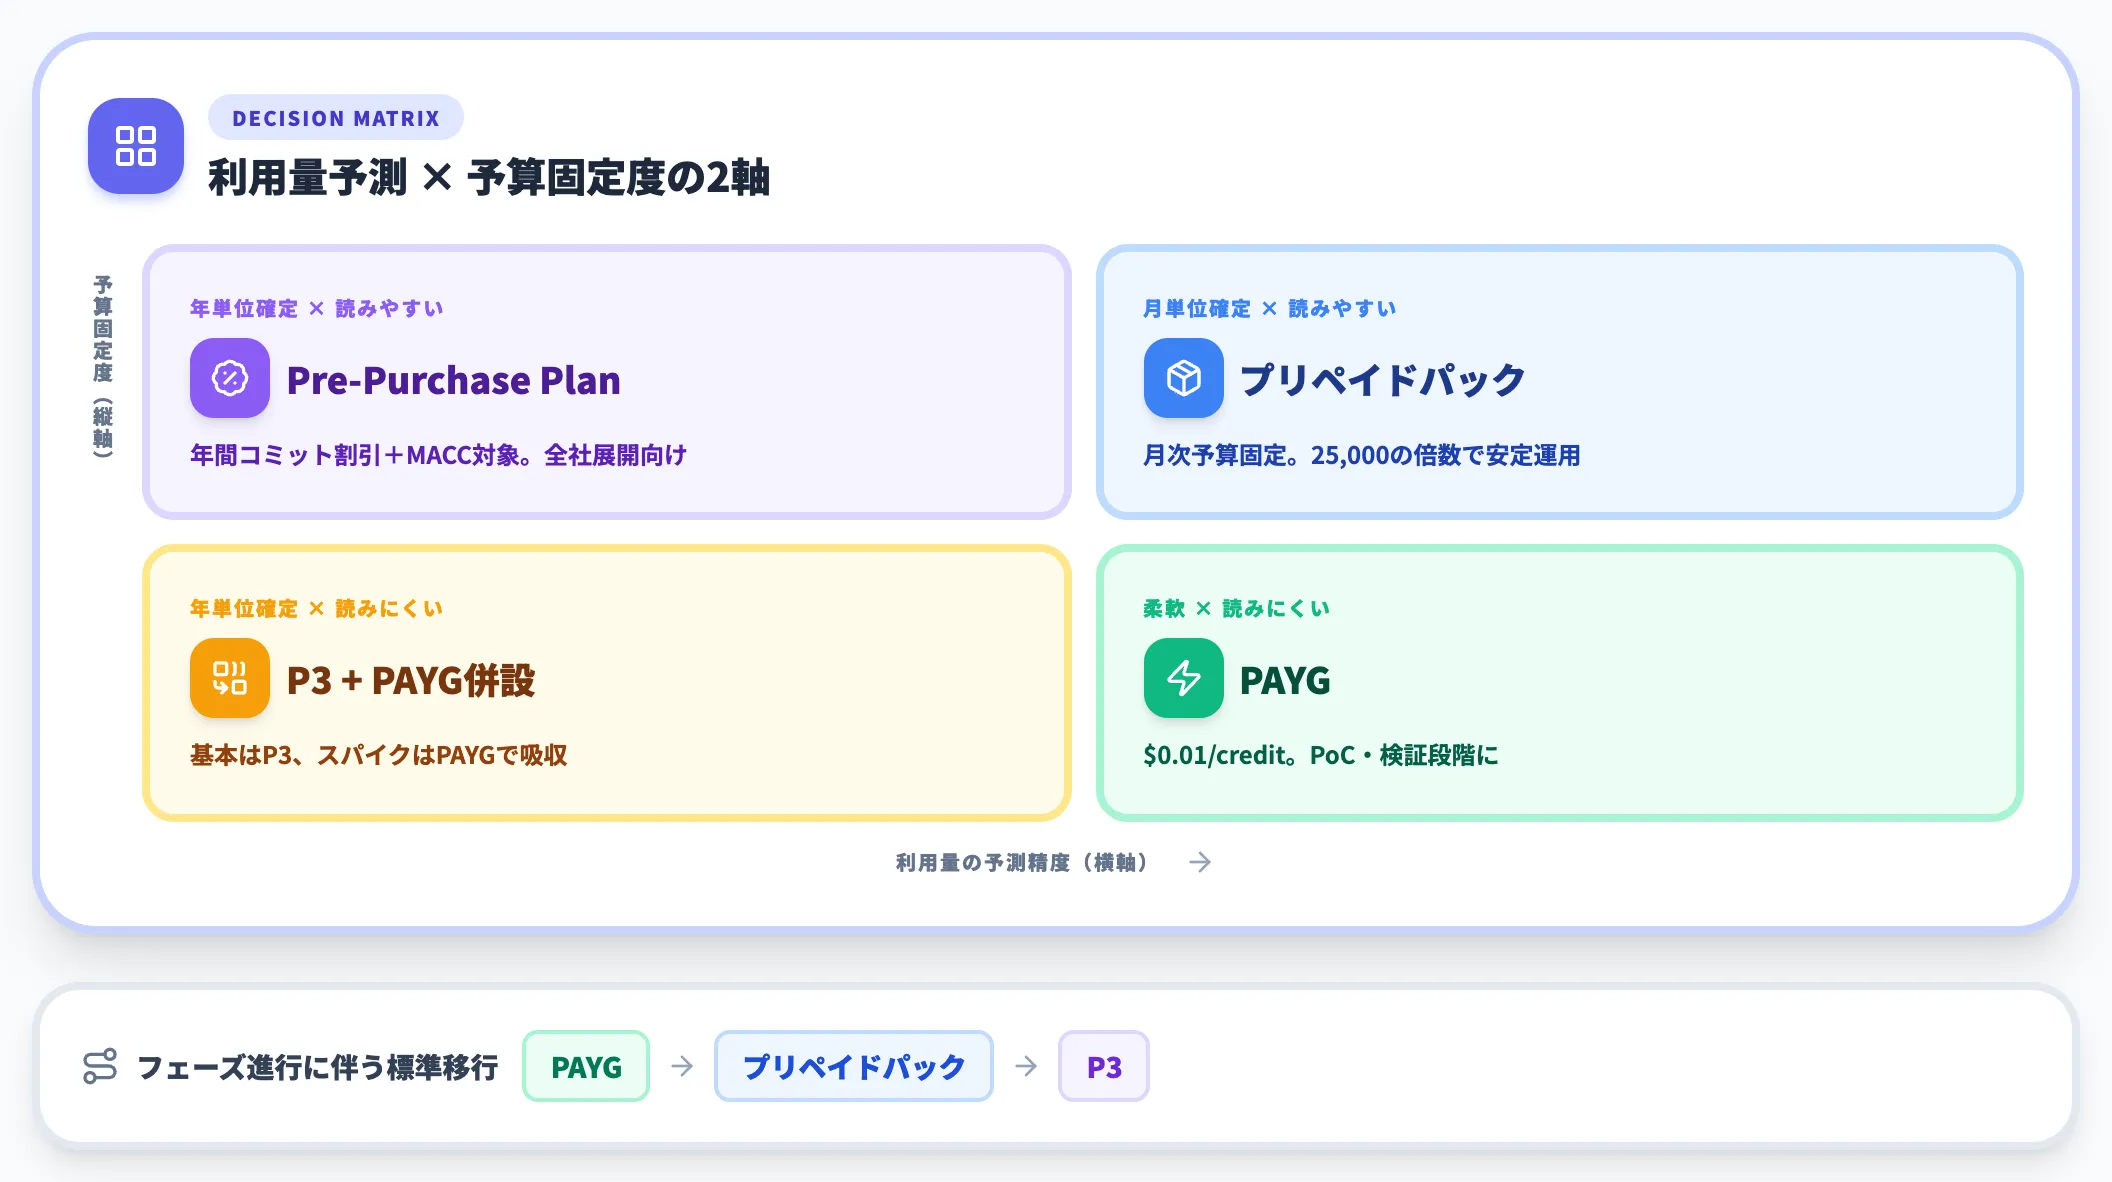Open the Pre-Purchase Plan card title
2112x1182 pixels.
(454, 380)
